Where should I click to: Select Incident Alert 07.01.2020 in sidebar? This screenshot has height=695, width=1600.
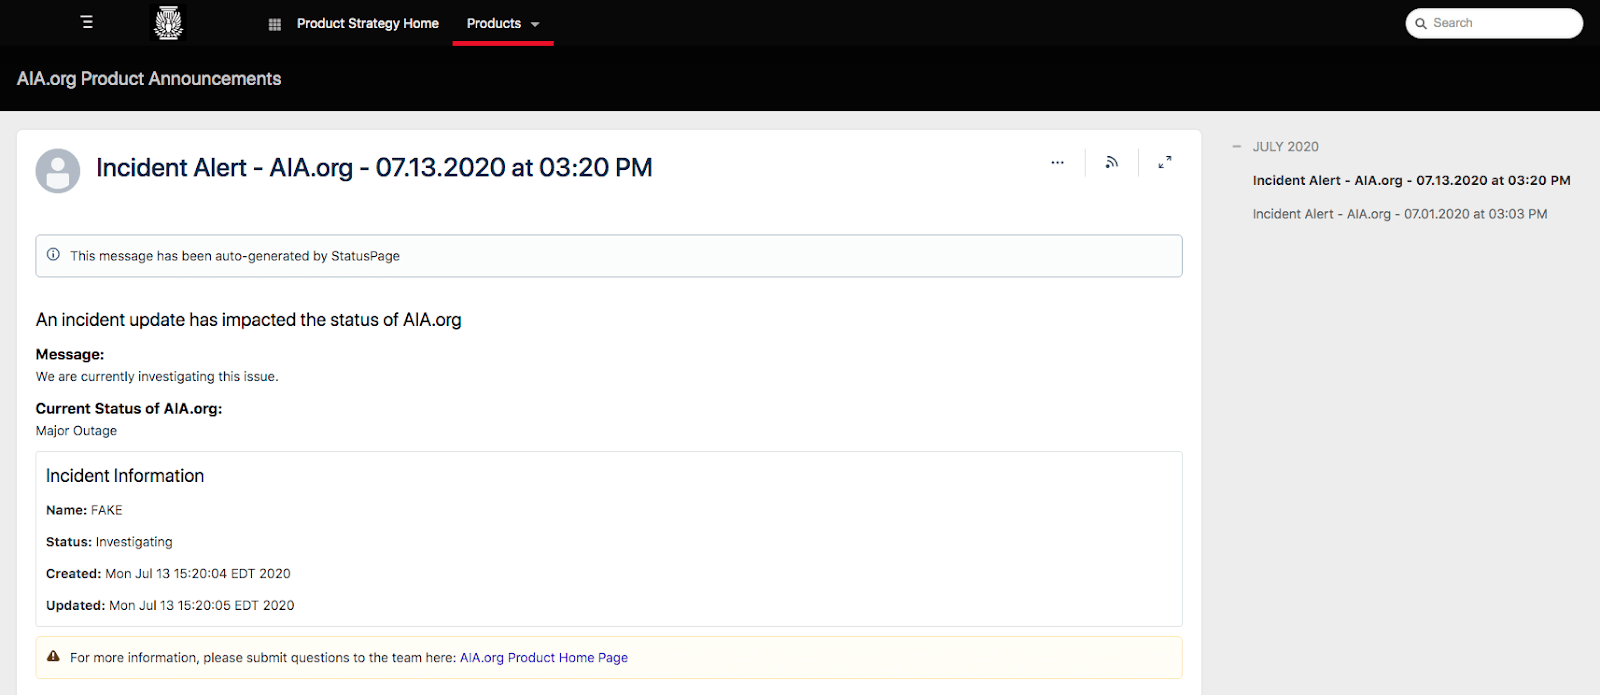[x=1400, y=214]
